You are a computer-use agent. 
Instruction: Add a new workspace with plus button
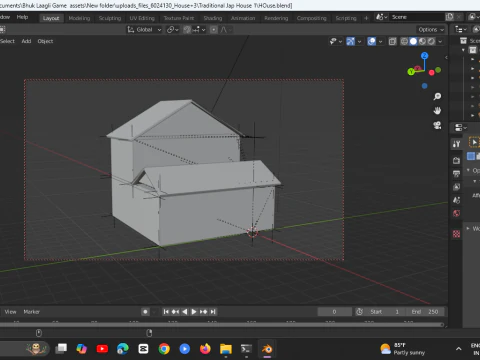point(366,18)
